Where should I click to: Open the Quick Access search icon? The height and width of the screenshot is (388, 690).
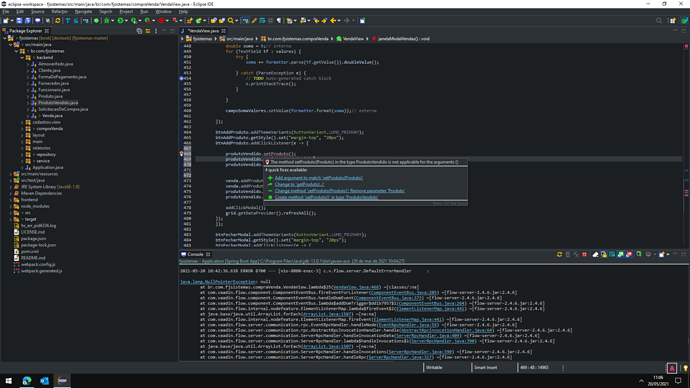pyautogui.click(x=659, y=21)
